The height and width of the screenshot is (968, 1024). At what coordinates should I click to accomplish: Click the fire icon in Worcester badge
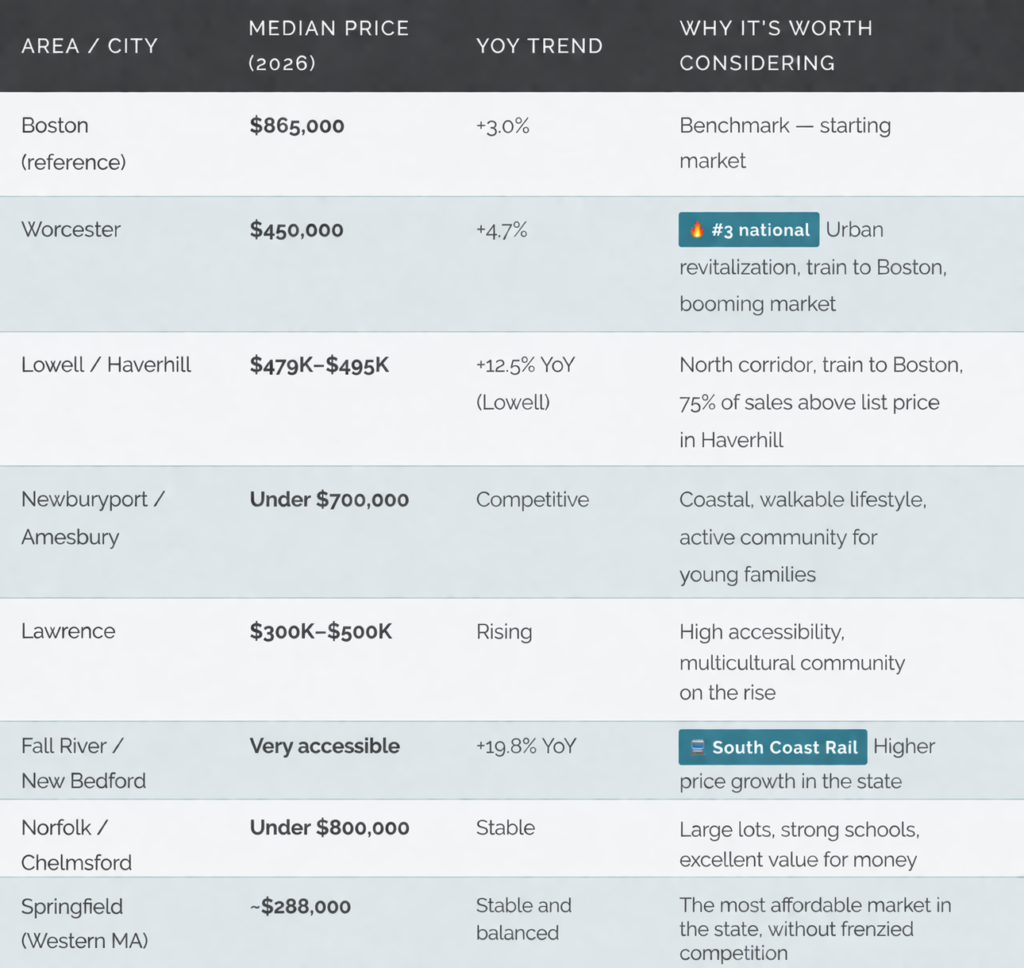[x=697, y=230]
